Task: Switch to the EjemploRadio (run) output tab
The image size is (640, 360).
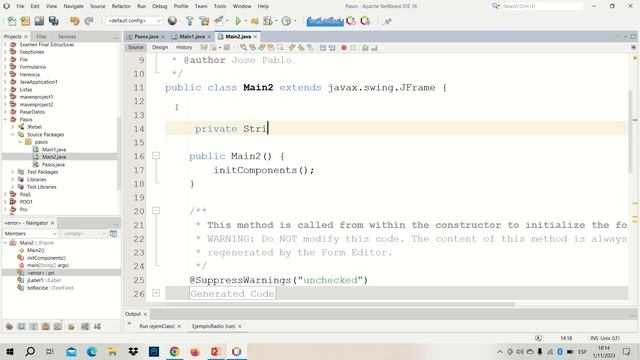Action: pos(213,326)
